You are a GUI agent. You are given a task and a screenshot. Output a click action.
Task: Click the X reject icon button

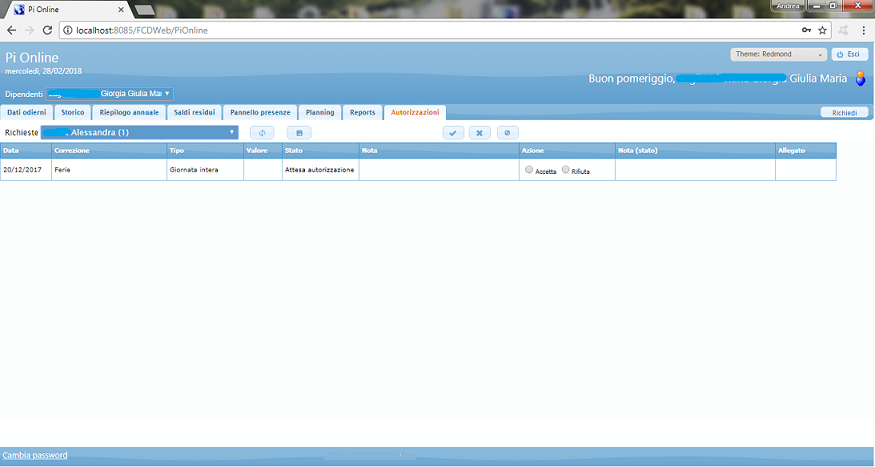coord(480,132)
